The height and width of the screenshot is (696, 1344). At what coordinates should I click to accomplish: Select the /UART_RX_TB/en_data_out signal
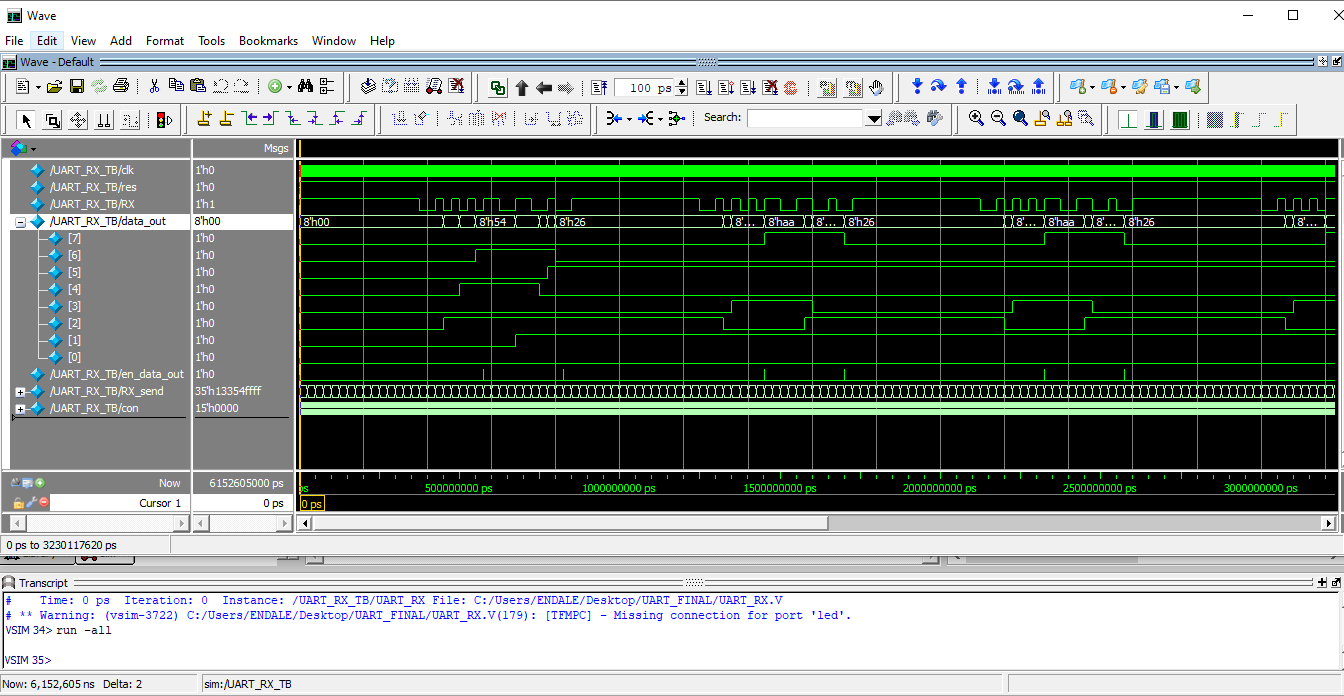116,374
